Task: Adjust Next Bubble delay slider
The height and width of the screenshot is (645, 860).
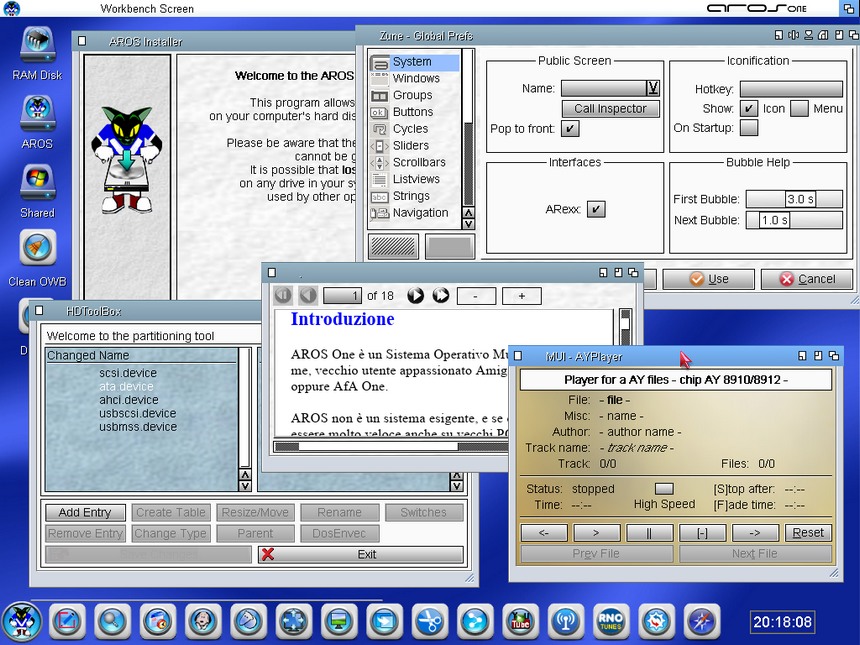Action: tap(794, 220)
